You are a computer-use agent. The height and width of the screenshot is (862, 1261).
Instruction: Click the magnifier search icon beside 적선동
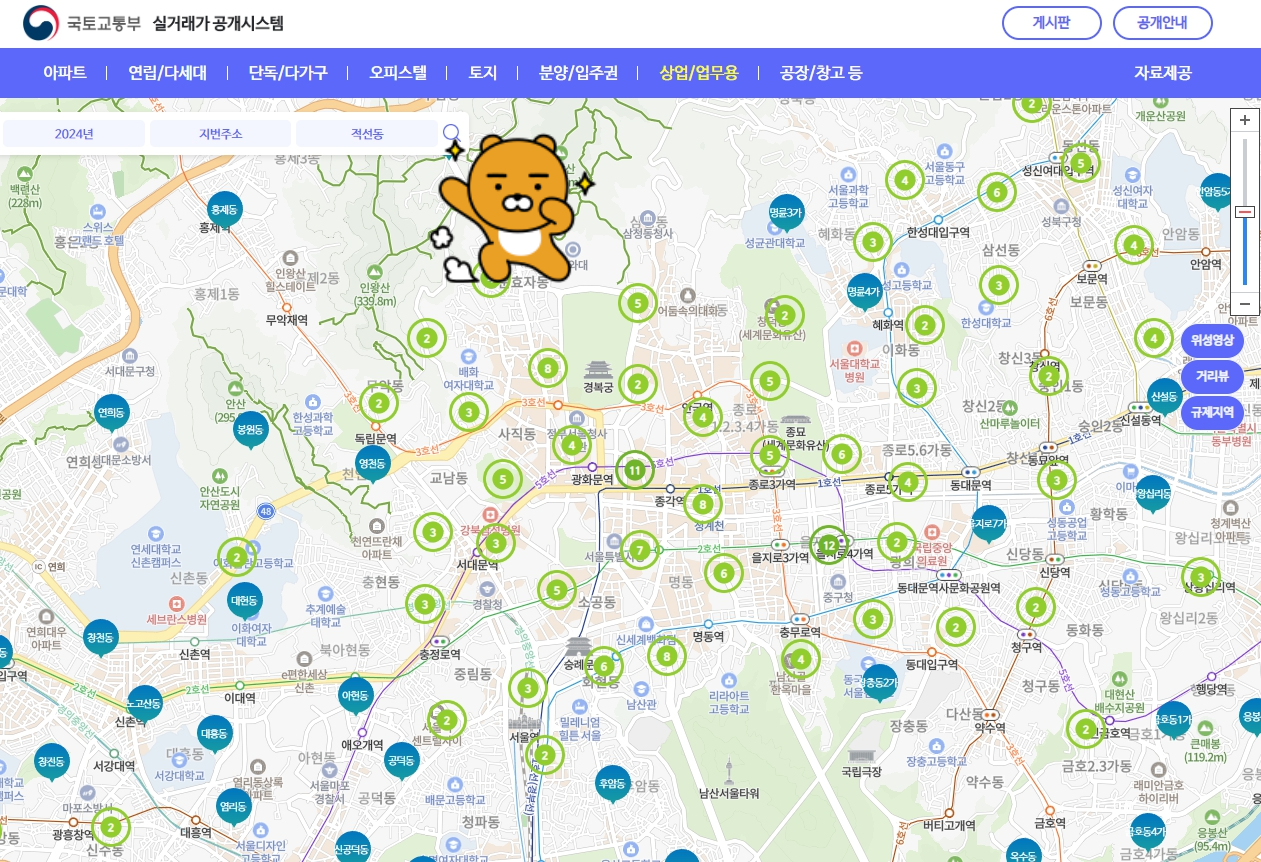[x=452, y=133]
